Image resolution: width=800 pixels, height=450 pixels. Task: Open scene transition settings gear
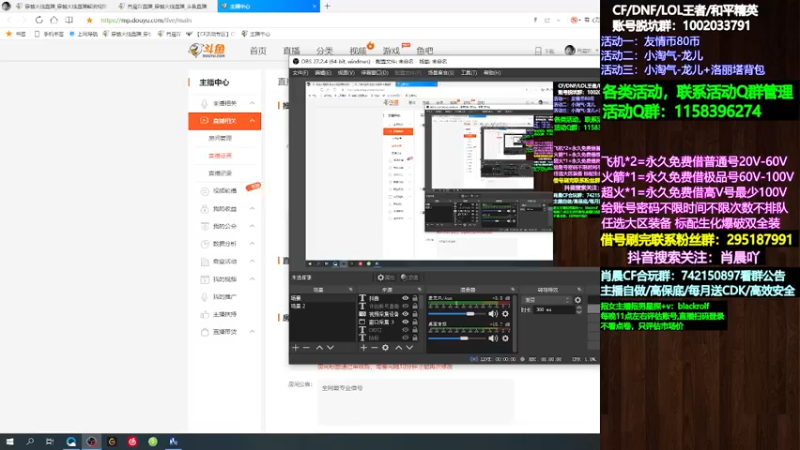pos(578,300)
